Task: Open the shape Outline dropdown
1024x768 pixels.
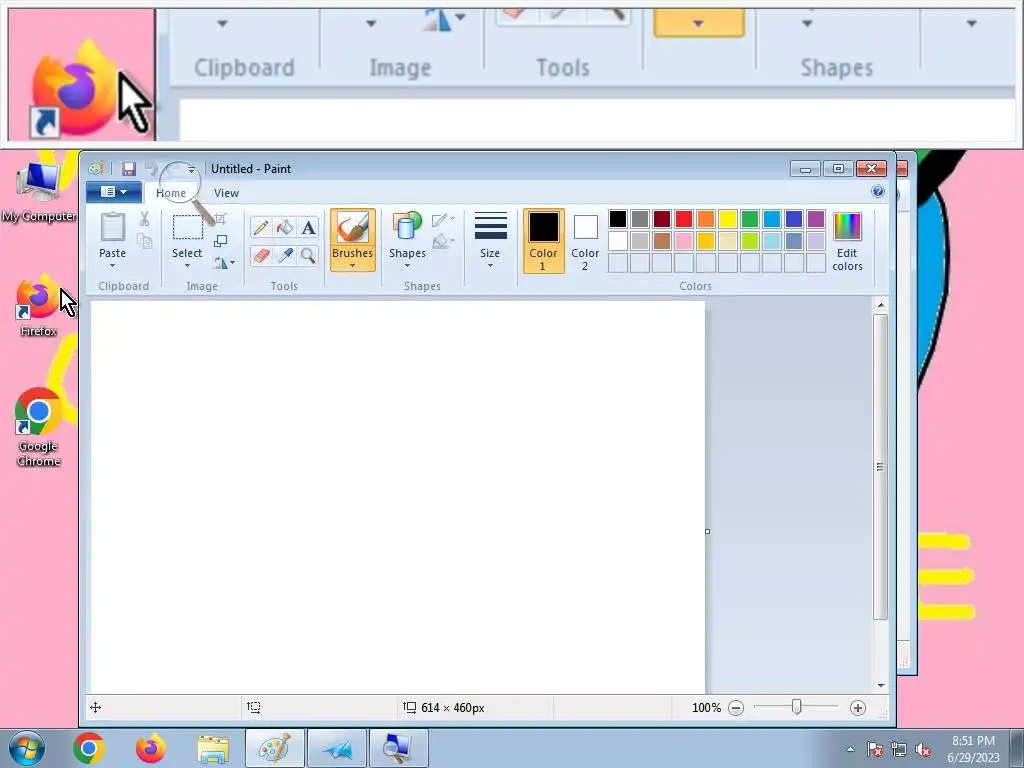Action: [x=443, y=219]
